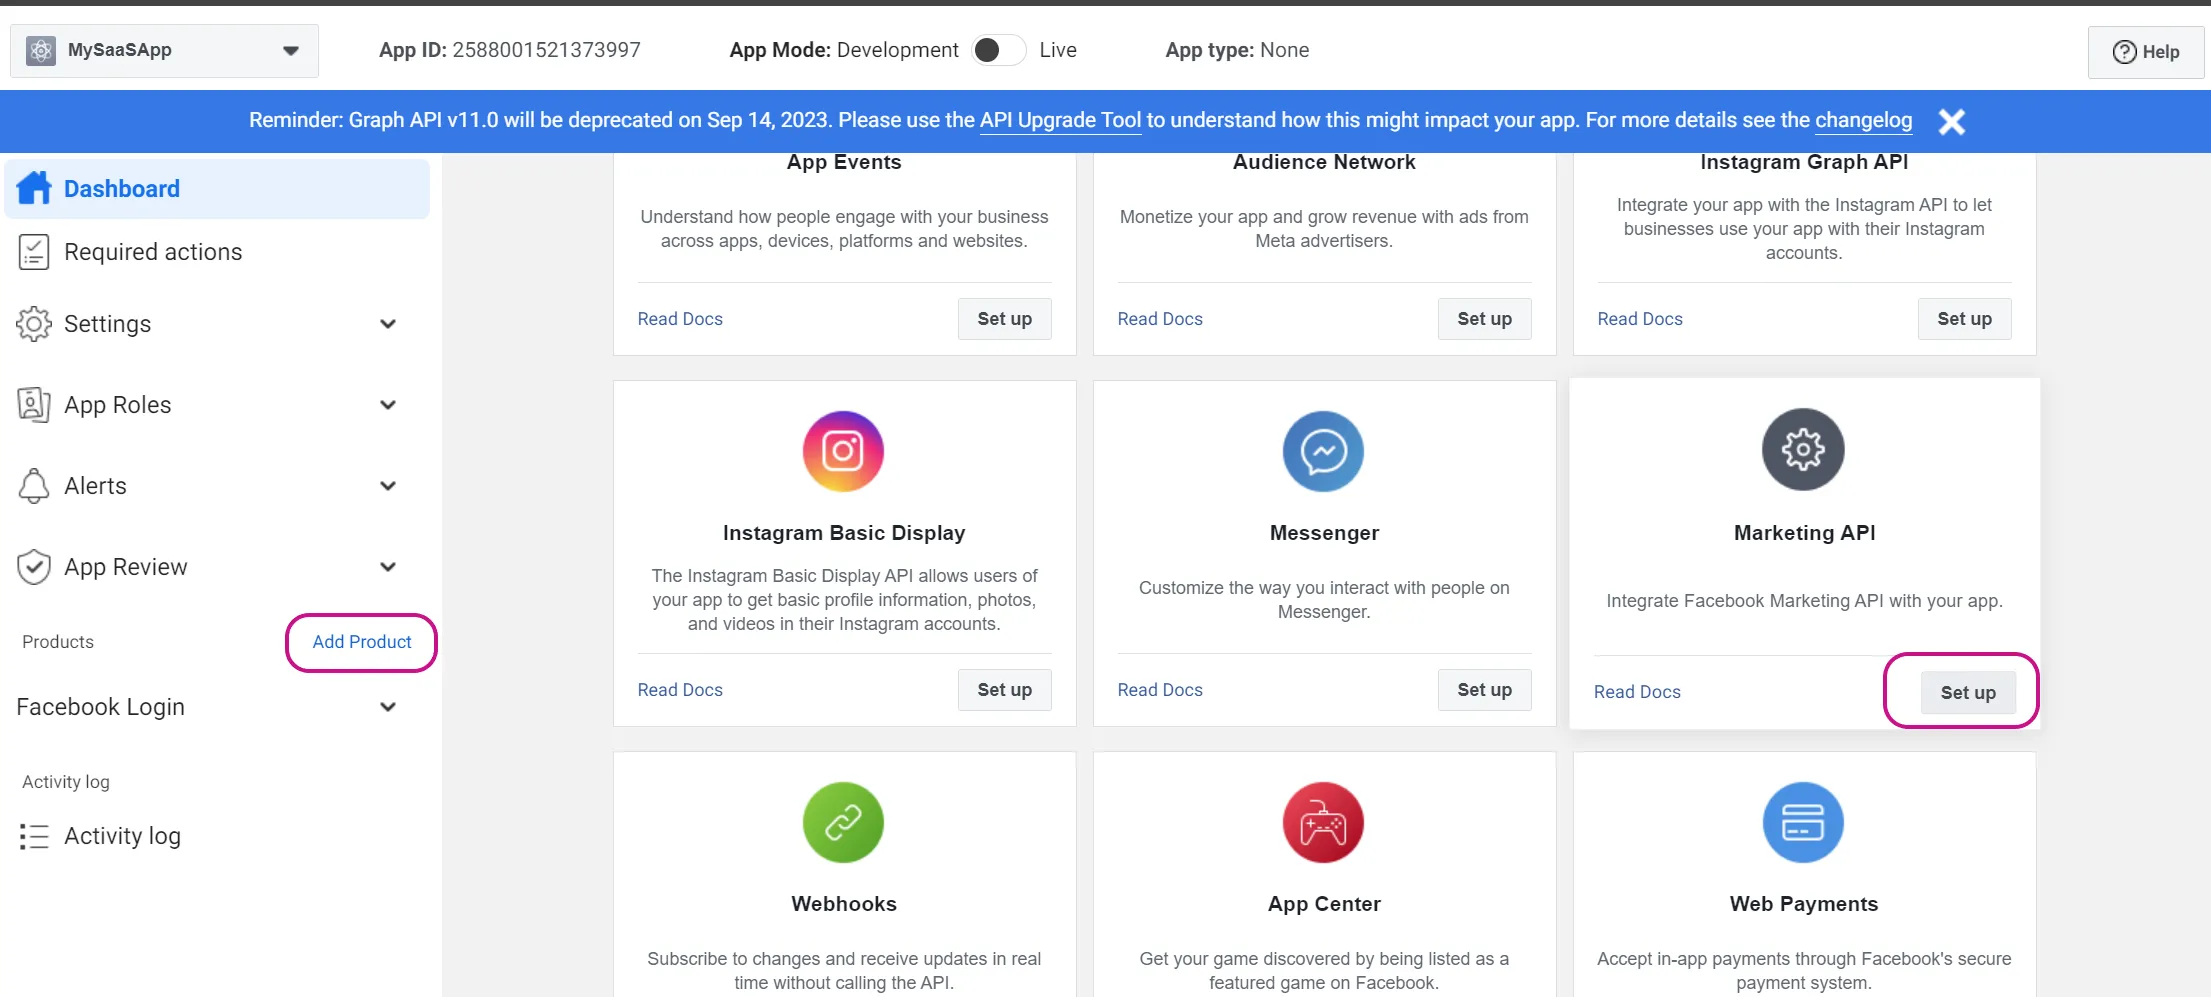Image resolution: width=2211 pixels, height=997 pixels.
Task: Click the Help question mark icon
Action: [2124, 52]
